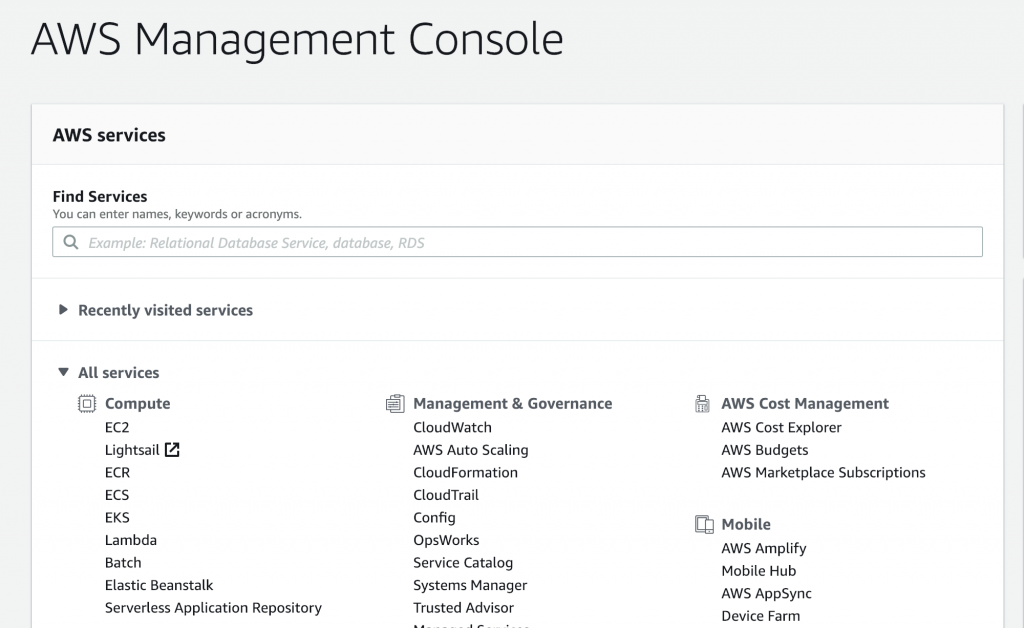
Task: Click the Mobile category devices icon
Action: [704, 524]
